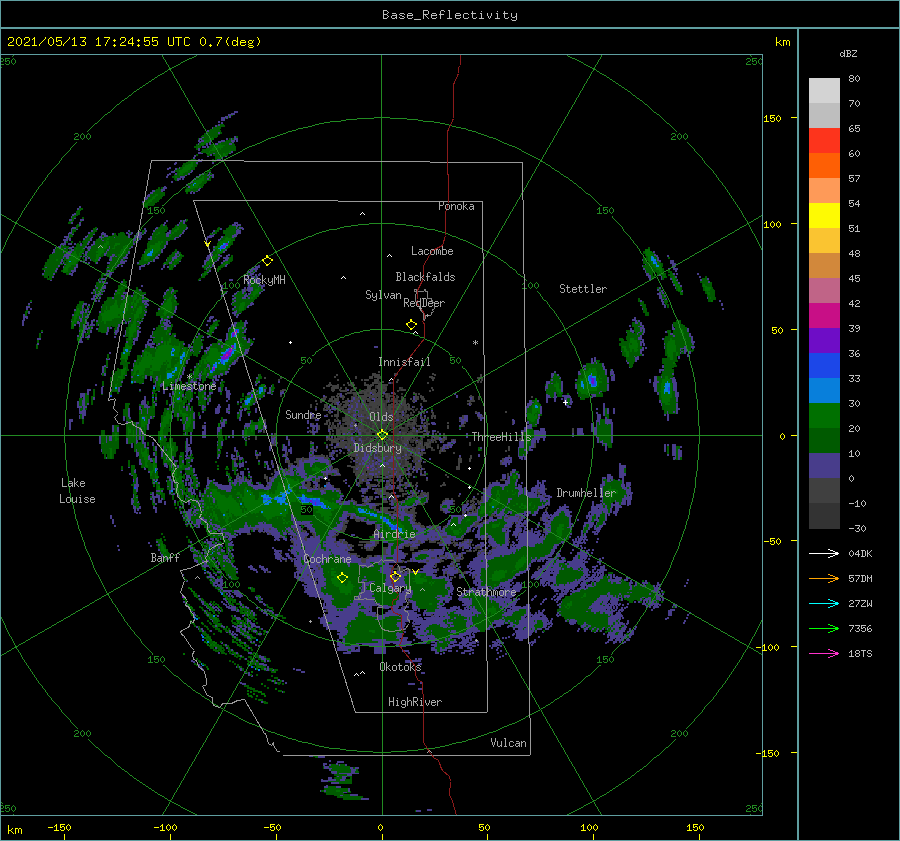Pick the purple 36-39 dBZ color swatch

click(824, 340)
